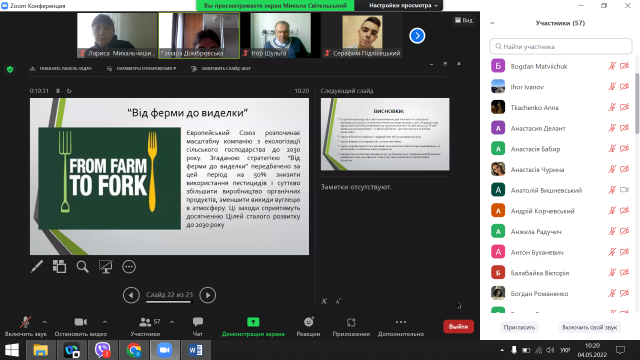Leave meeting with Выйти button
This screenshot has width=640, height=360.
click(x=458, y=327)
